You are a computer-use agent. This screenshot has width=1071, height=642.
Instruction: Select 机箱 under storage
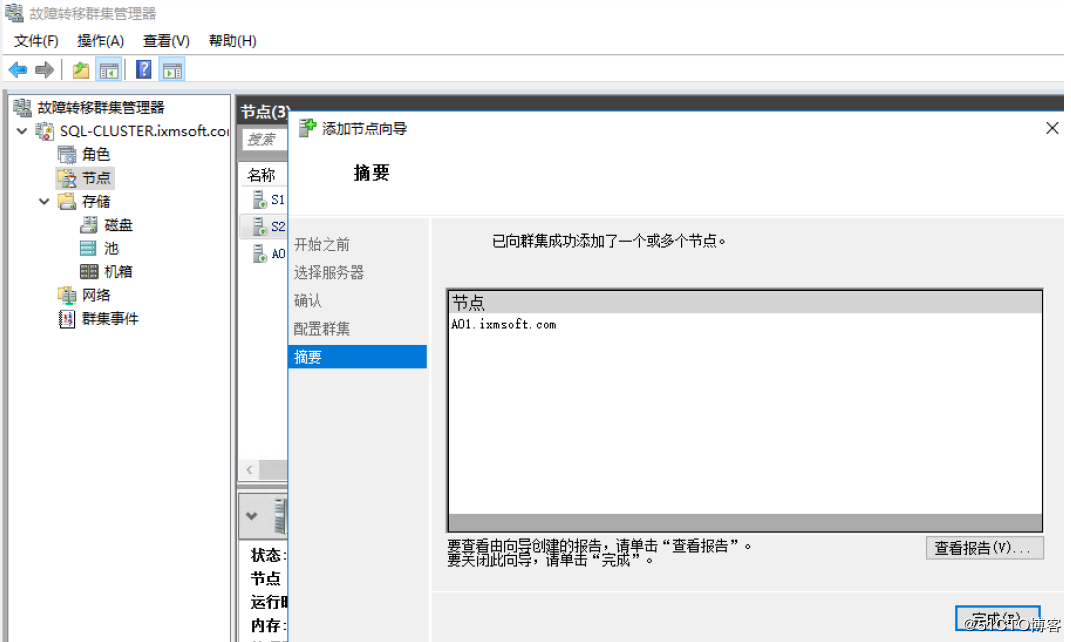118,271
